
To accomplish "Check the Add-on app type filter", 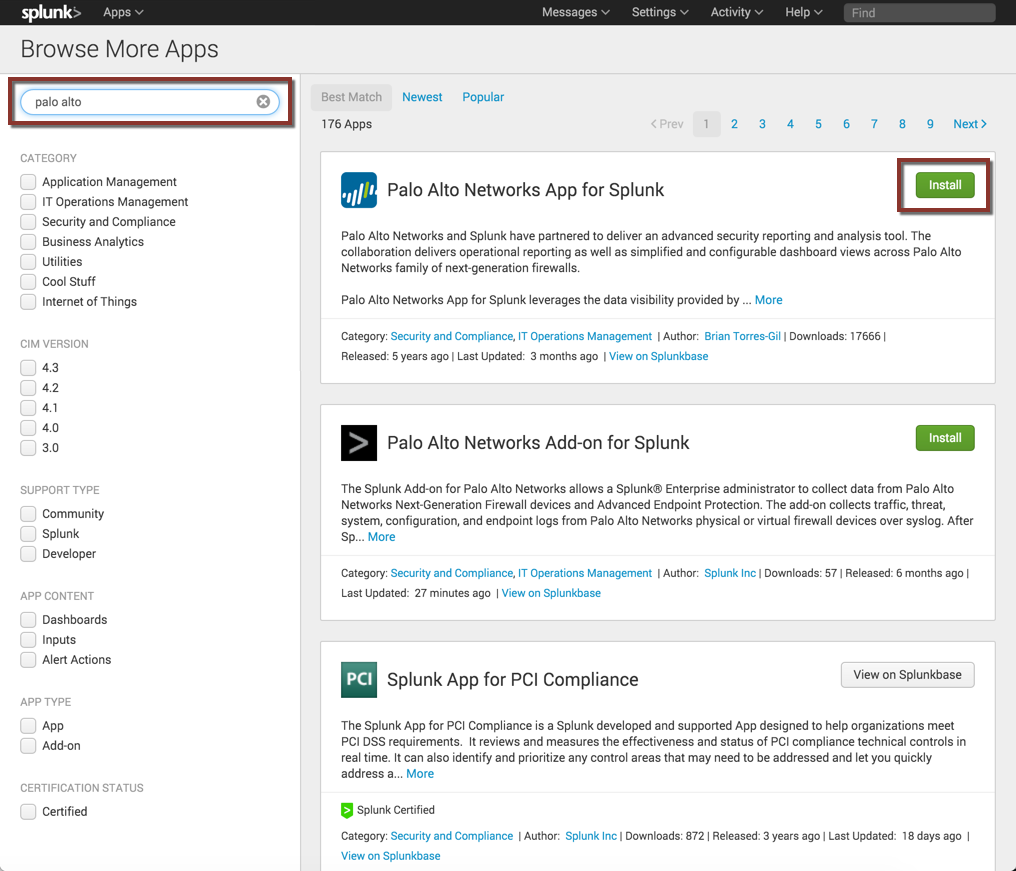I will tap(27, 745).
